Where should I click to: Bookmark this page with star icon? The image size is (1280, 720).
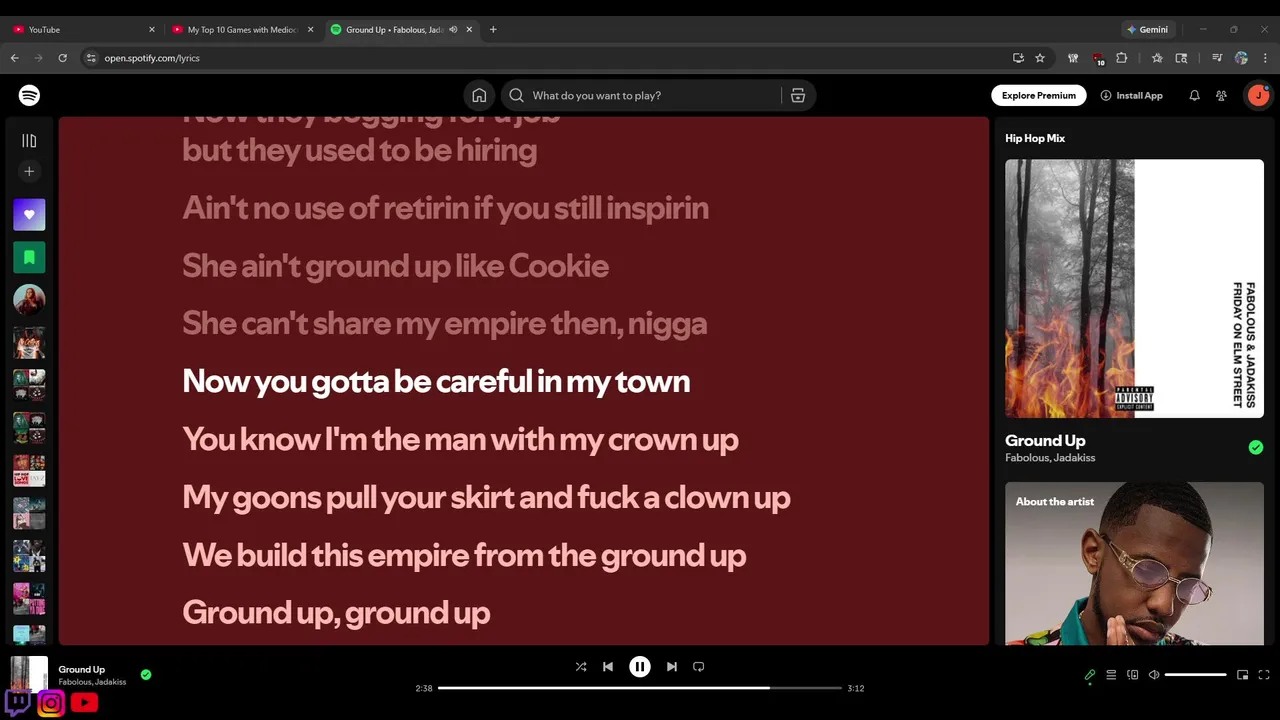pyautogui.click(x=1040, y=58)
